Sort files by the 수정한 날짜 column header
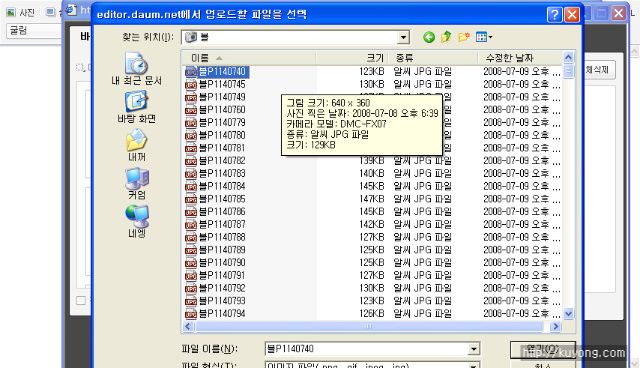The image size is (640, 368). coord(520,58)
